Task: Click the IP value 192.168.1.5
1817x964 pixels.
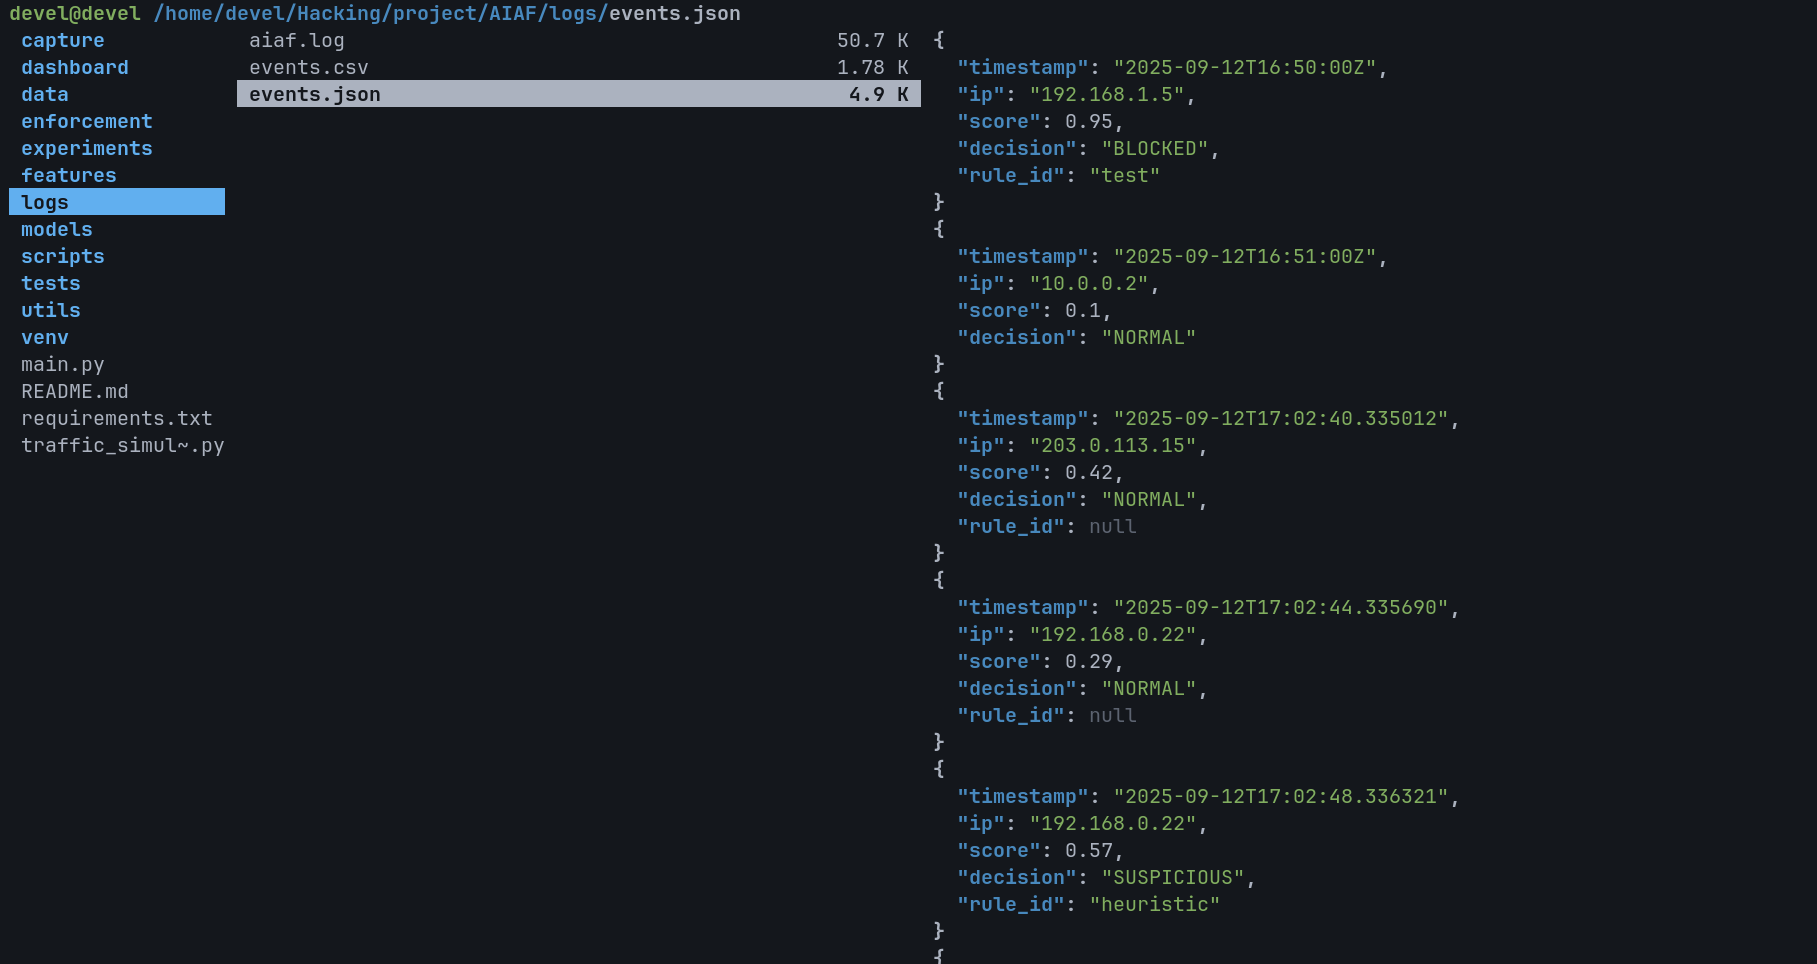Action: pos(1107,95)
